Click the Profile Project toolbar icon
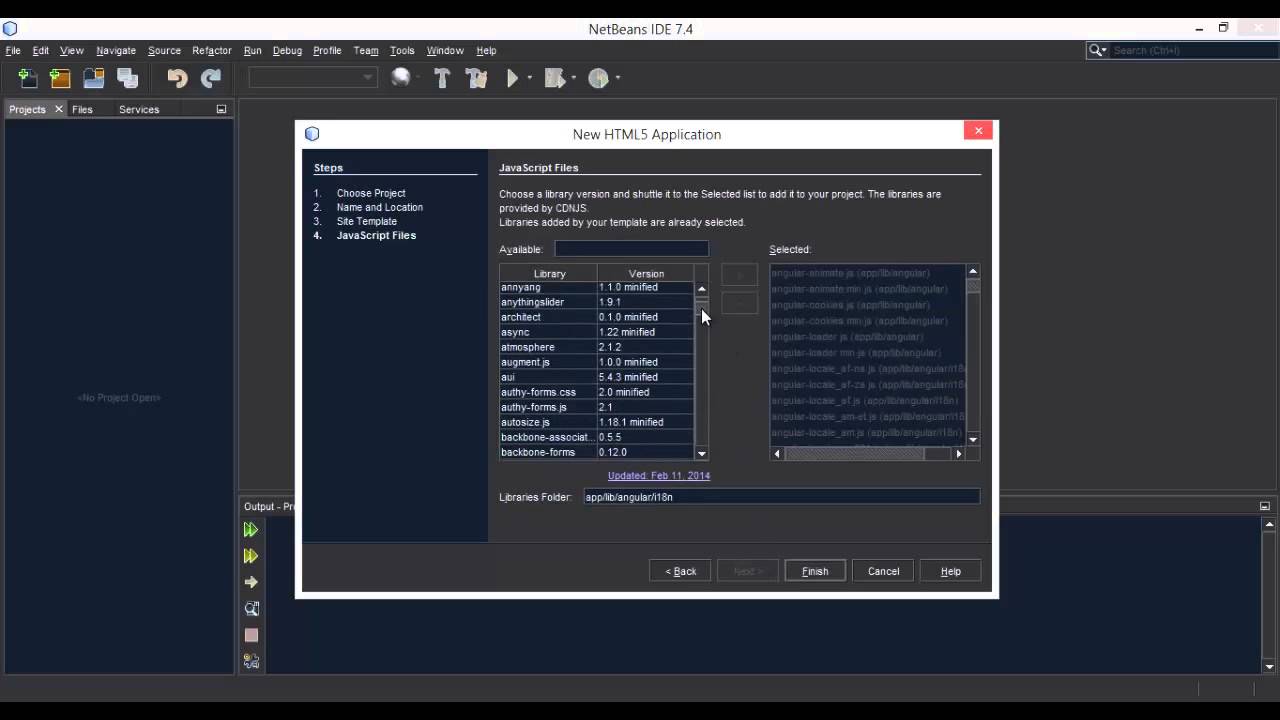Viewport: 1280px width, 720px height. point(598,78)
